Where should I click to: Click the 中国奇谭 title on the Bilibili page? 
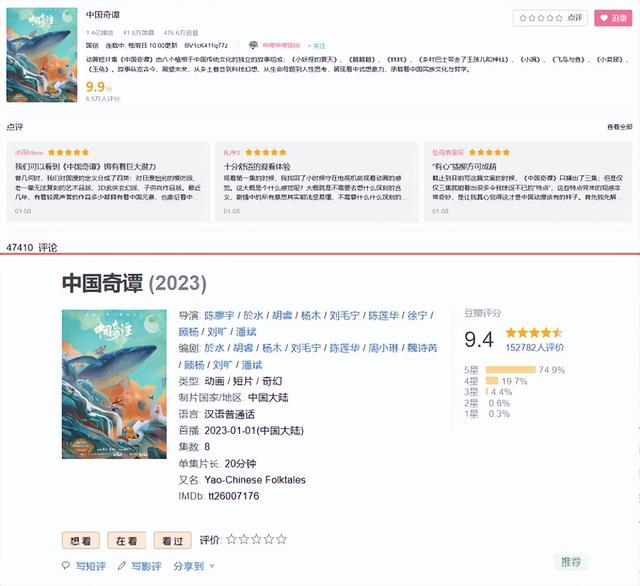[103, 15]
